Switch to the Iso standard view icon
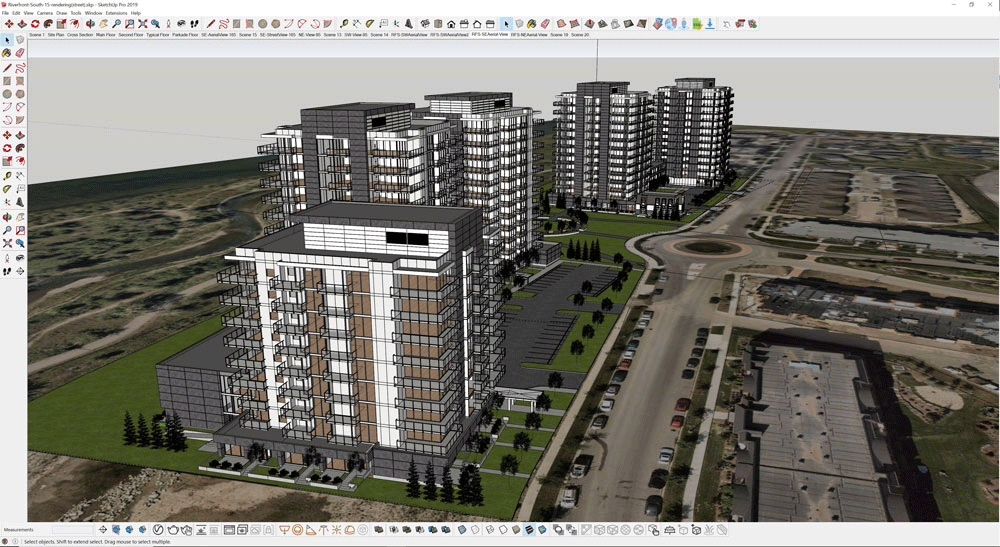Viewport: 1000px width, 547px height. 425,24
